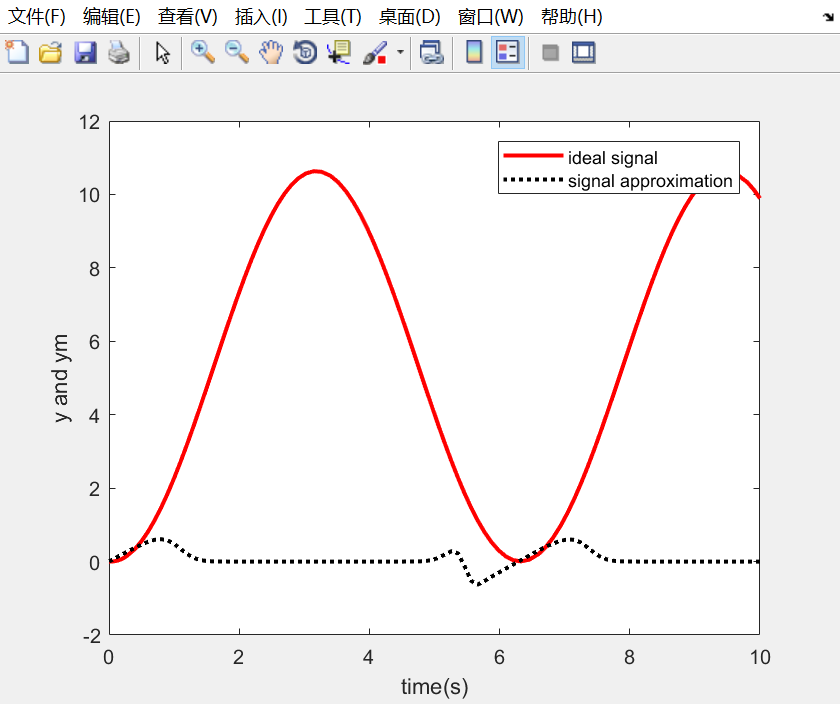Viewport: 840px width, 704px height.
Task: Enable the Rotate 3D tool
Action: [303, 52]
